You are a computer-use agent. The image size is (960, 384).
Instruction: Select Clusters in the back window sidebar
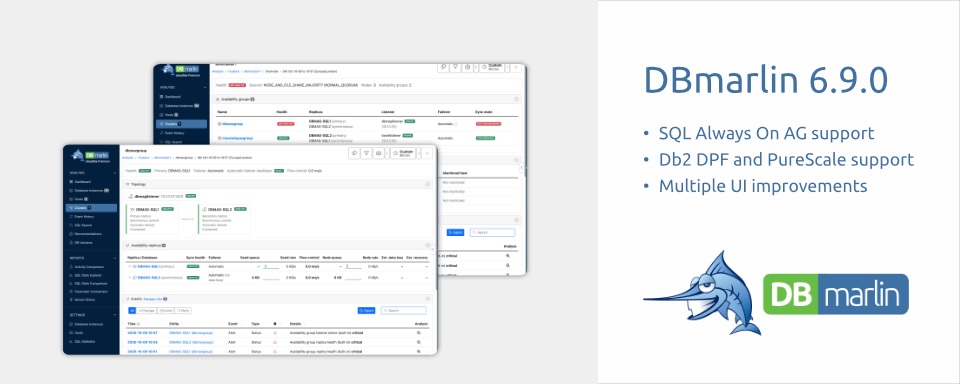tap(181, 124)
